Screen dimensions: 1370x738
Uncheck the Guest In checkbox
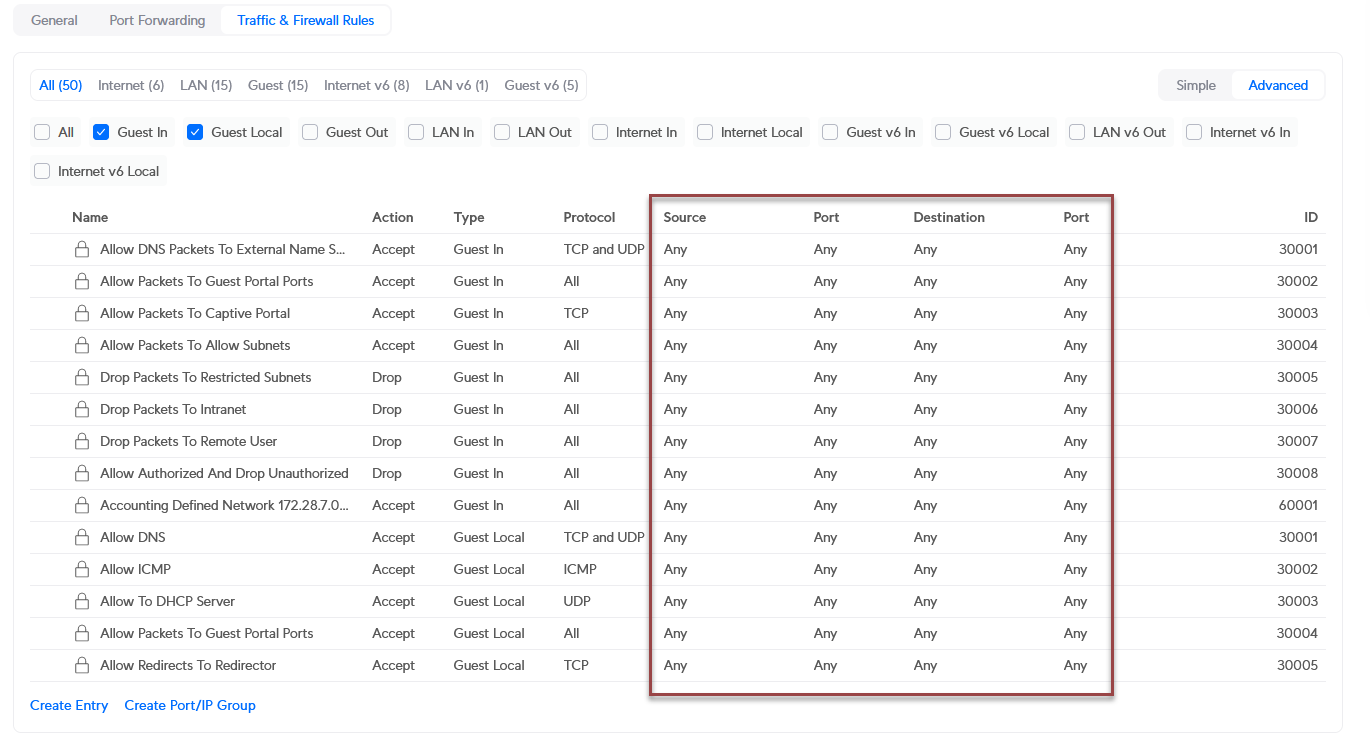tap(101, 132)
